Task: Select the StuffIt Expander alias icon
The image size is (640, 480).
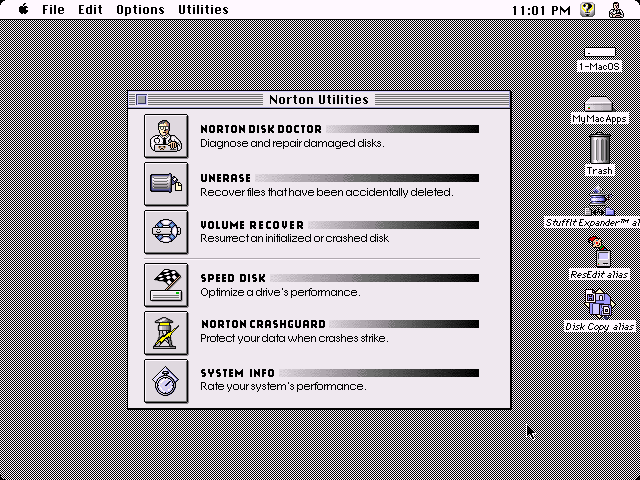Action: [599, 201]
